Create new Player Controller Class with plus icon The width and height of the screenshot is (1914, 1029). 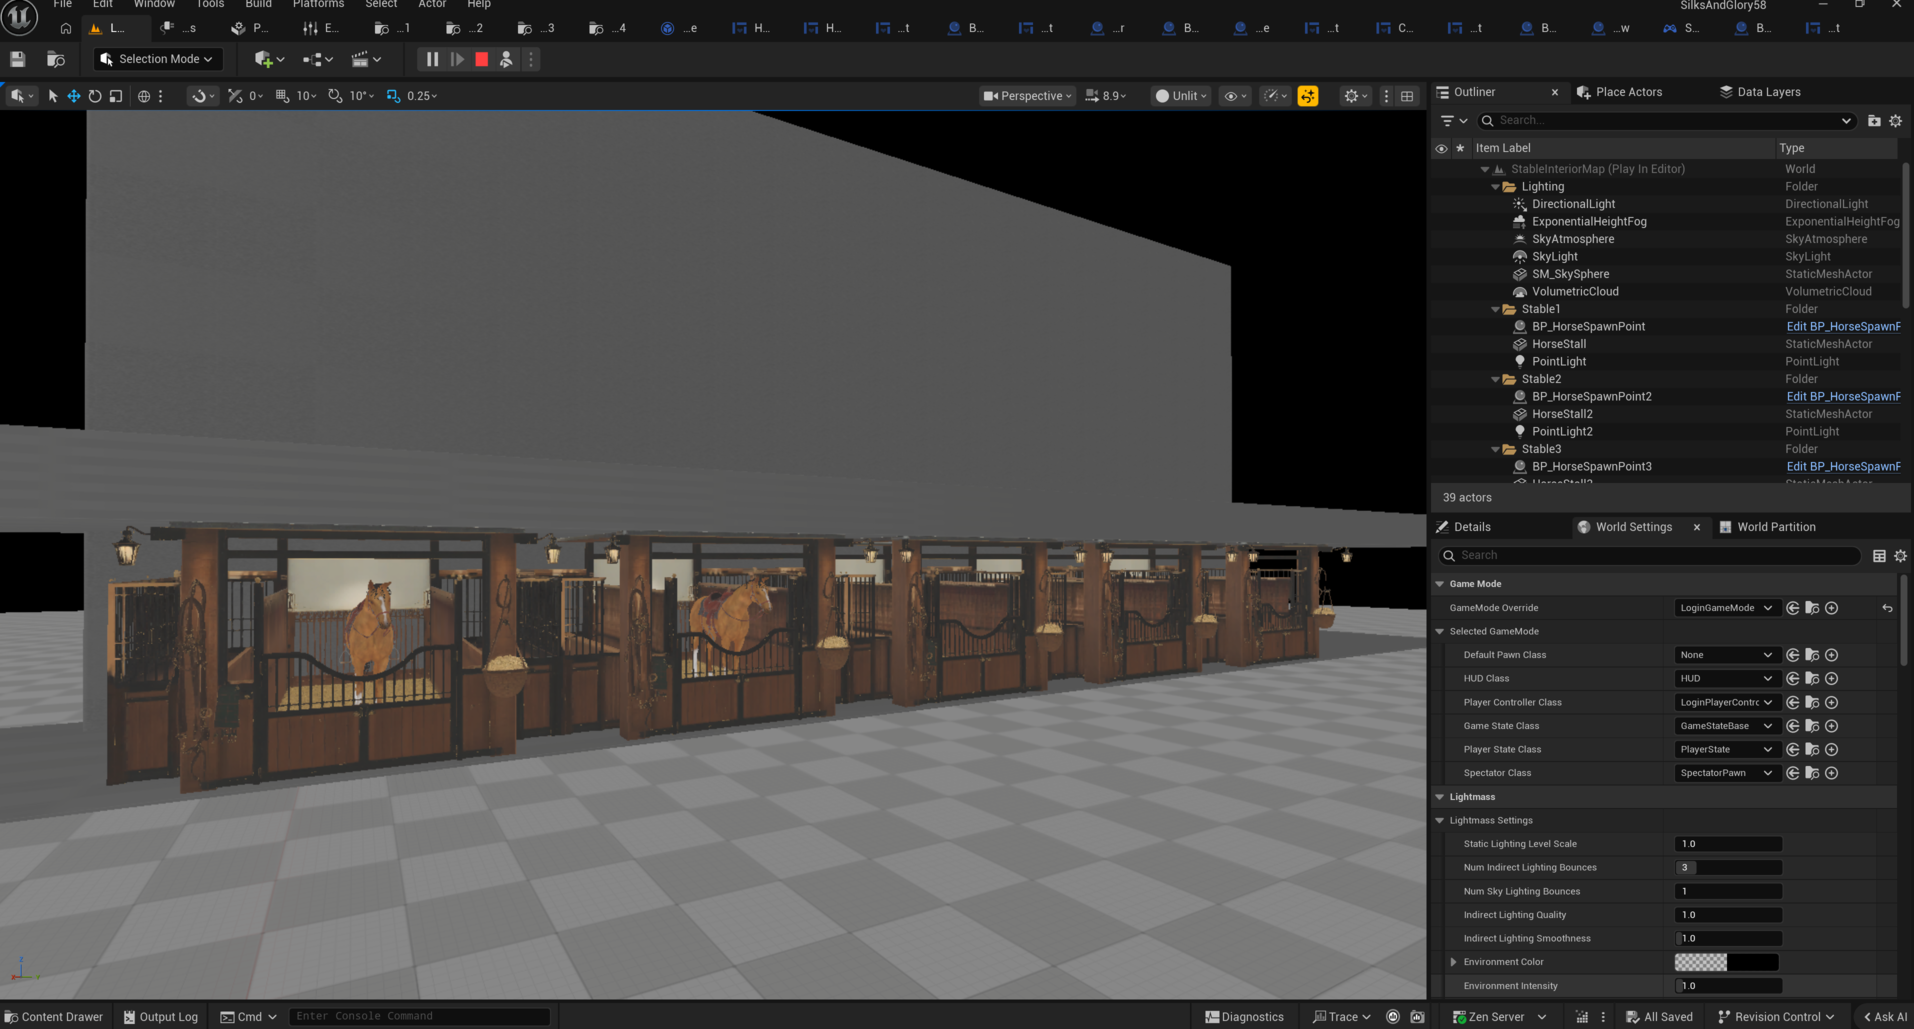[x=1831, y=703]
